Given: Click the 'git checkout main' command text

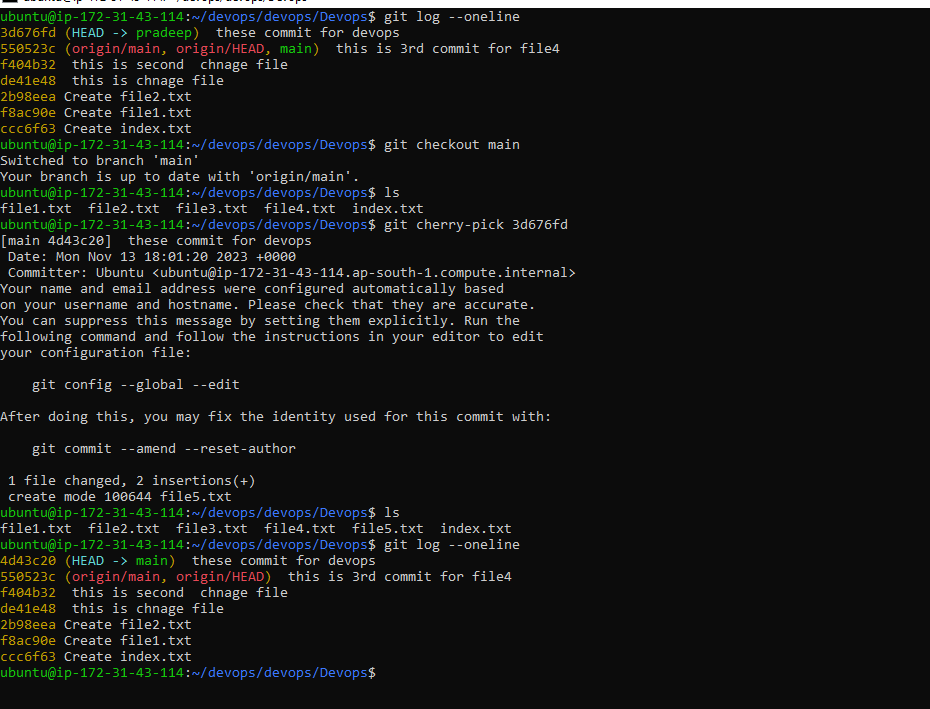Looking at the screenshot, I should click(x=451, y=145).
